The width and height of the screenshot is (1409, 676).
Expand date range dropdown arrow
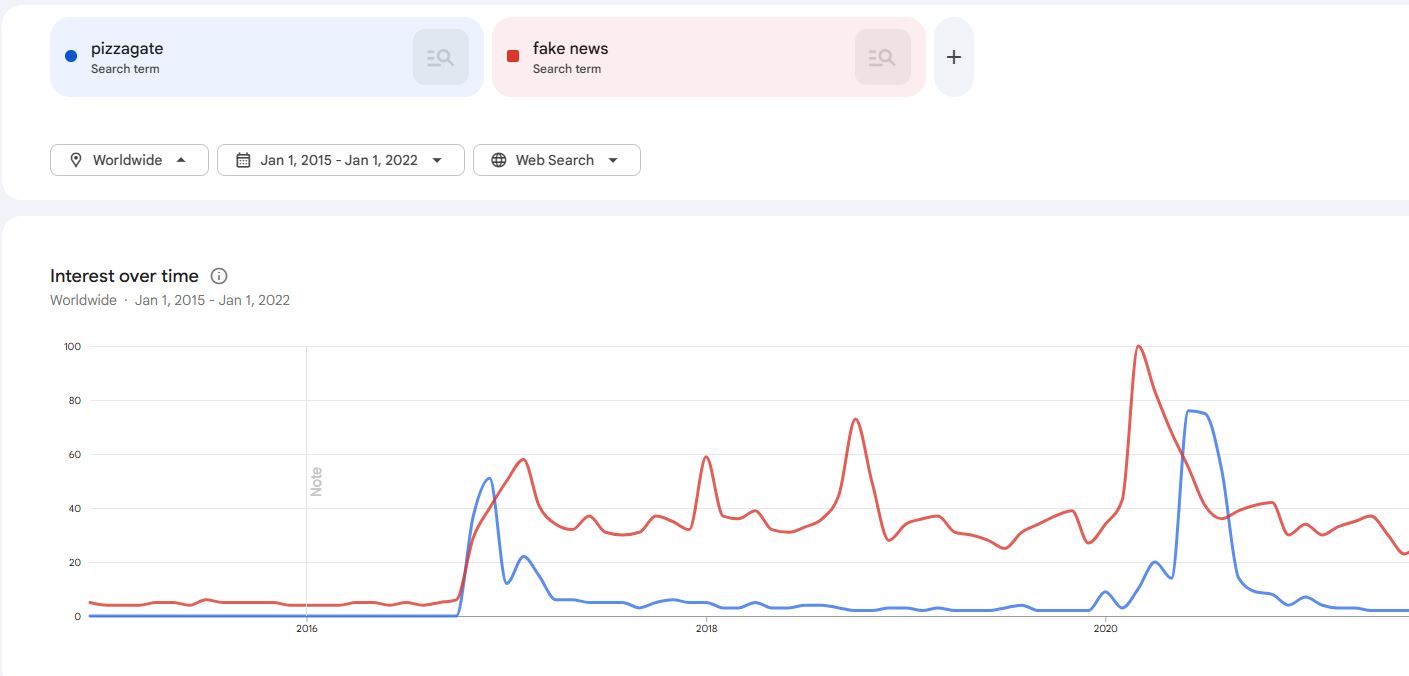click(437, 160)
